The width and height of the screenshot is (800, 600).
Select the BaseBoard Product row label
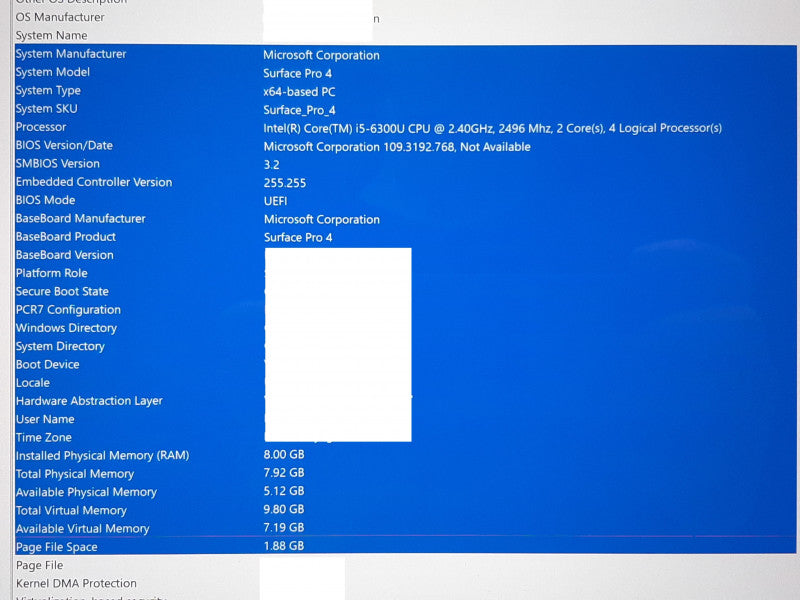[x=66, y=237]
